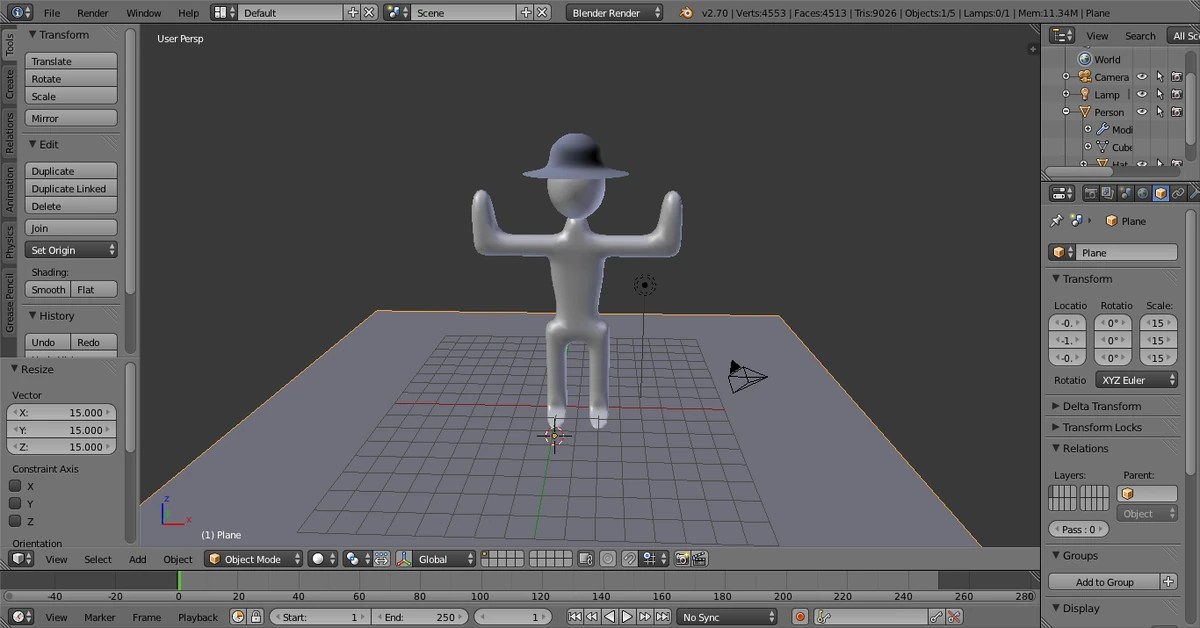Click the Camera icon next to Camera object
Screen dimensions: 1200x628
pyautogui.click(x=1085, y=76)
